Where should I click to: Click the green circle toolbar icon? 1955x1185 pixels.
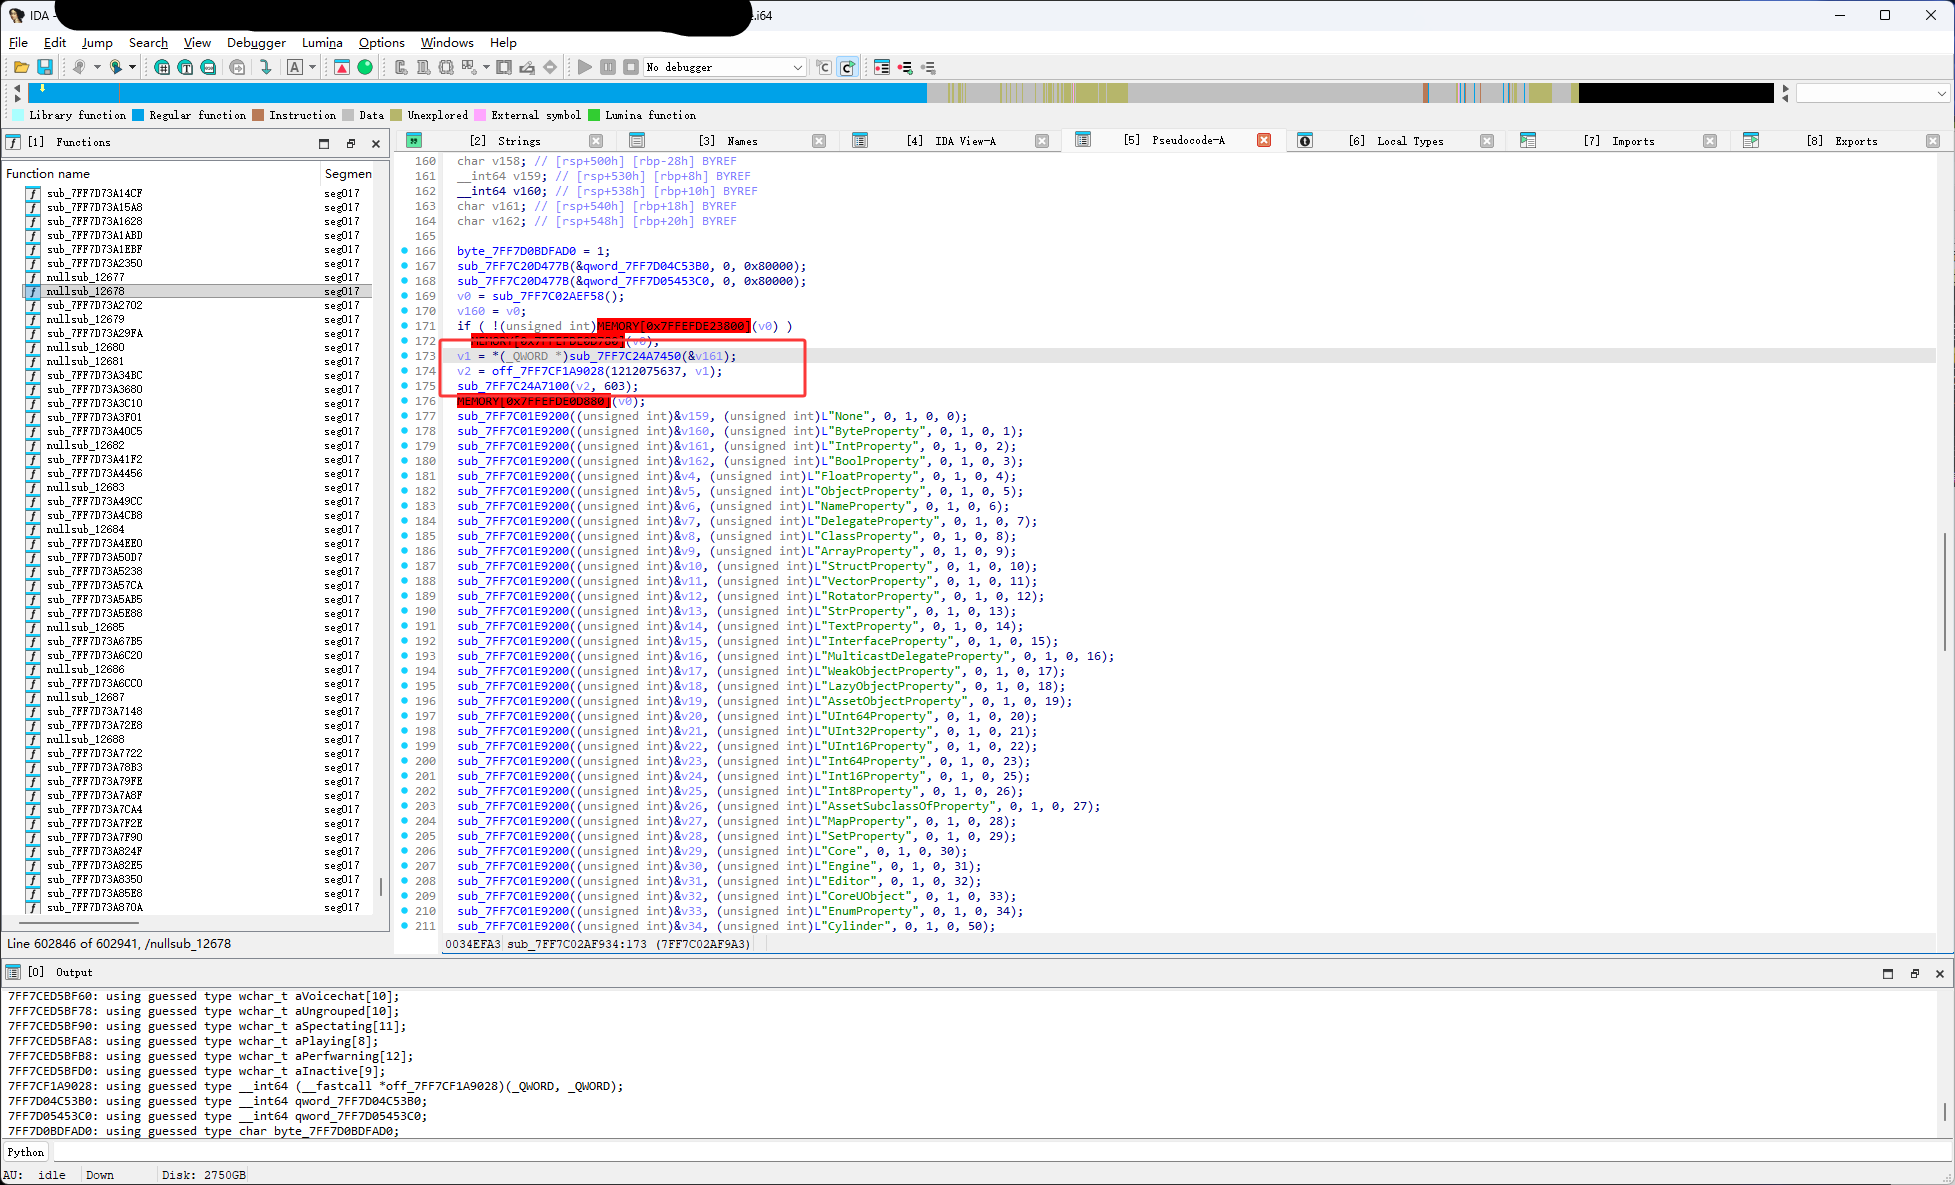pyautogui.click(x=365, y=67)
